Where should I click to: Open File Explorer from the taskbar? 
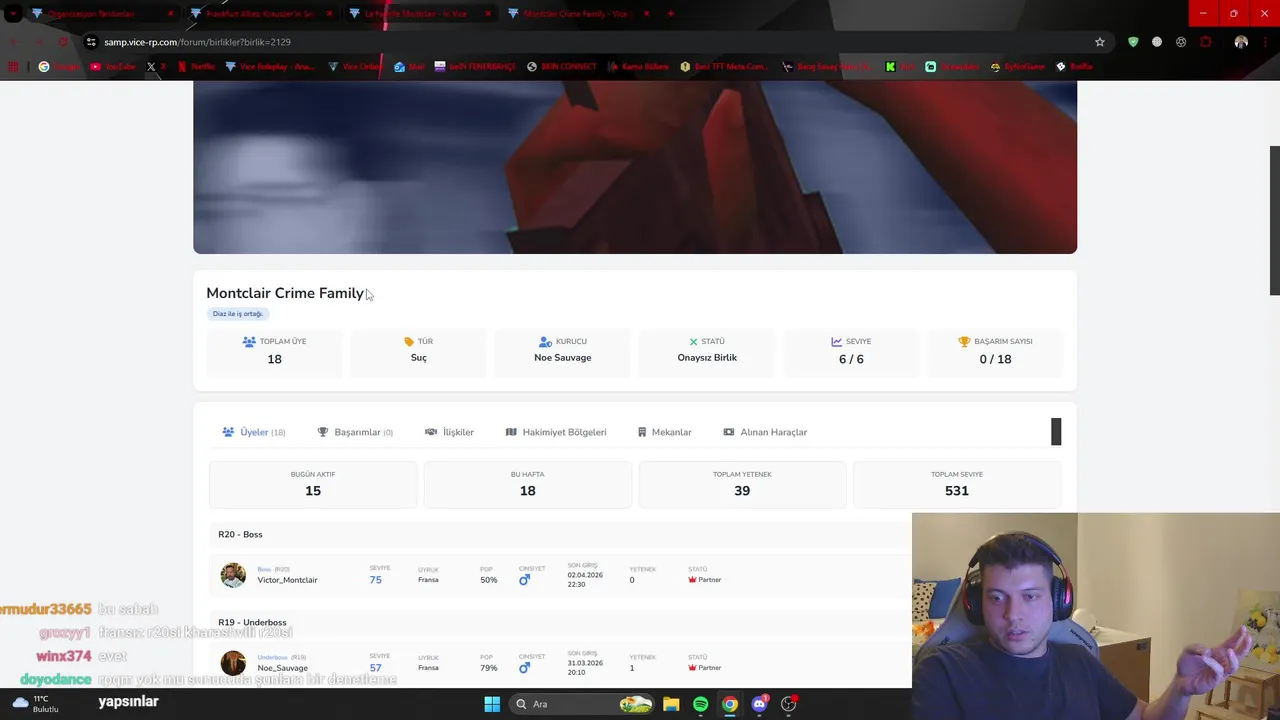671,704
